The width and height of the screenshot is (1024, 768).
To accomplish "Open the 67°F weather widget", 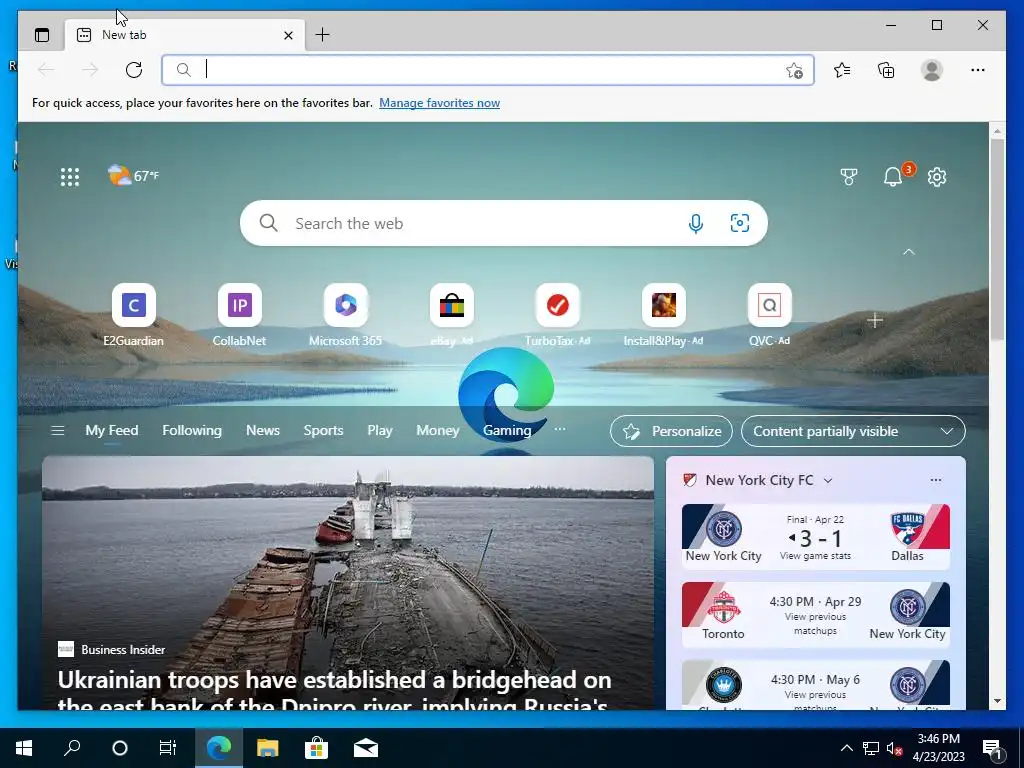I will [x=133, y=175].
